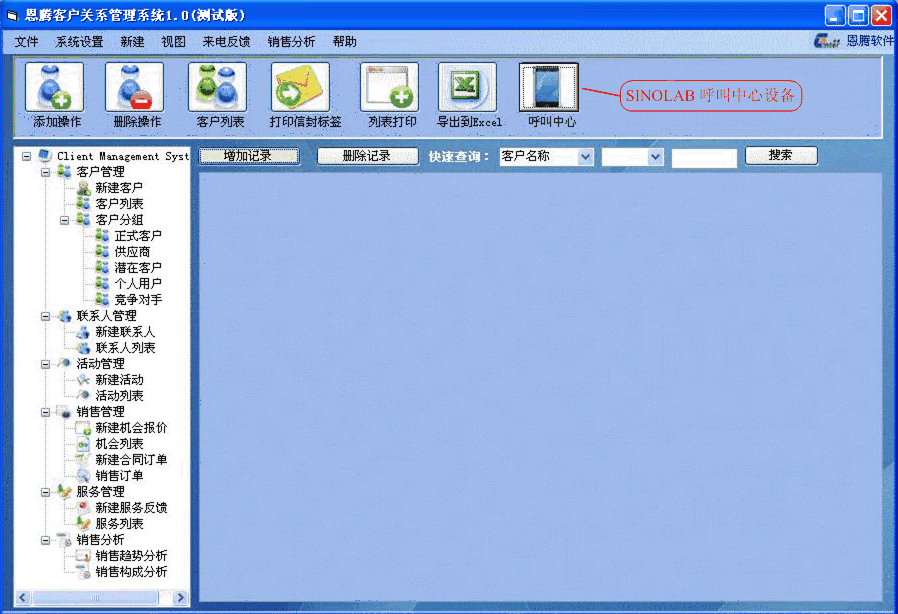Click the tree panel horizontal scrollbar thumb
This screenshot has width=898, height=614.
pos(95,597)
